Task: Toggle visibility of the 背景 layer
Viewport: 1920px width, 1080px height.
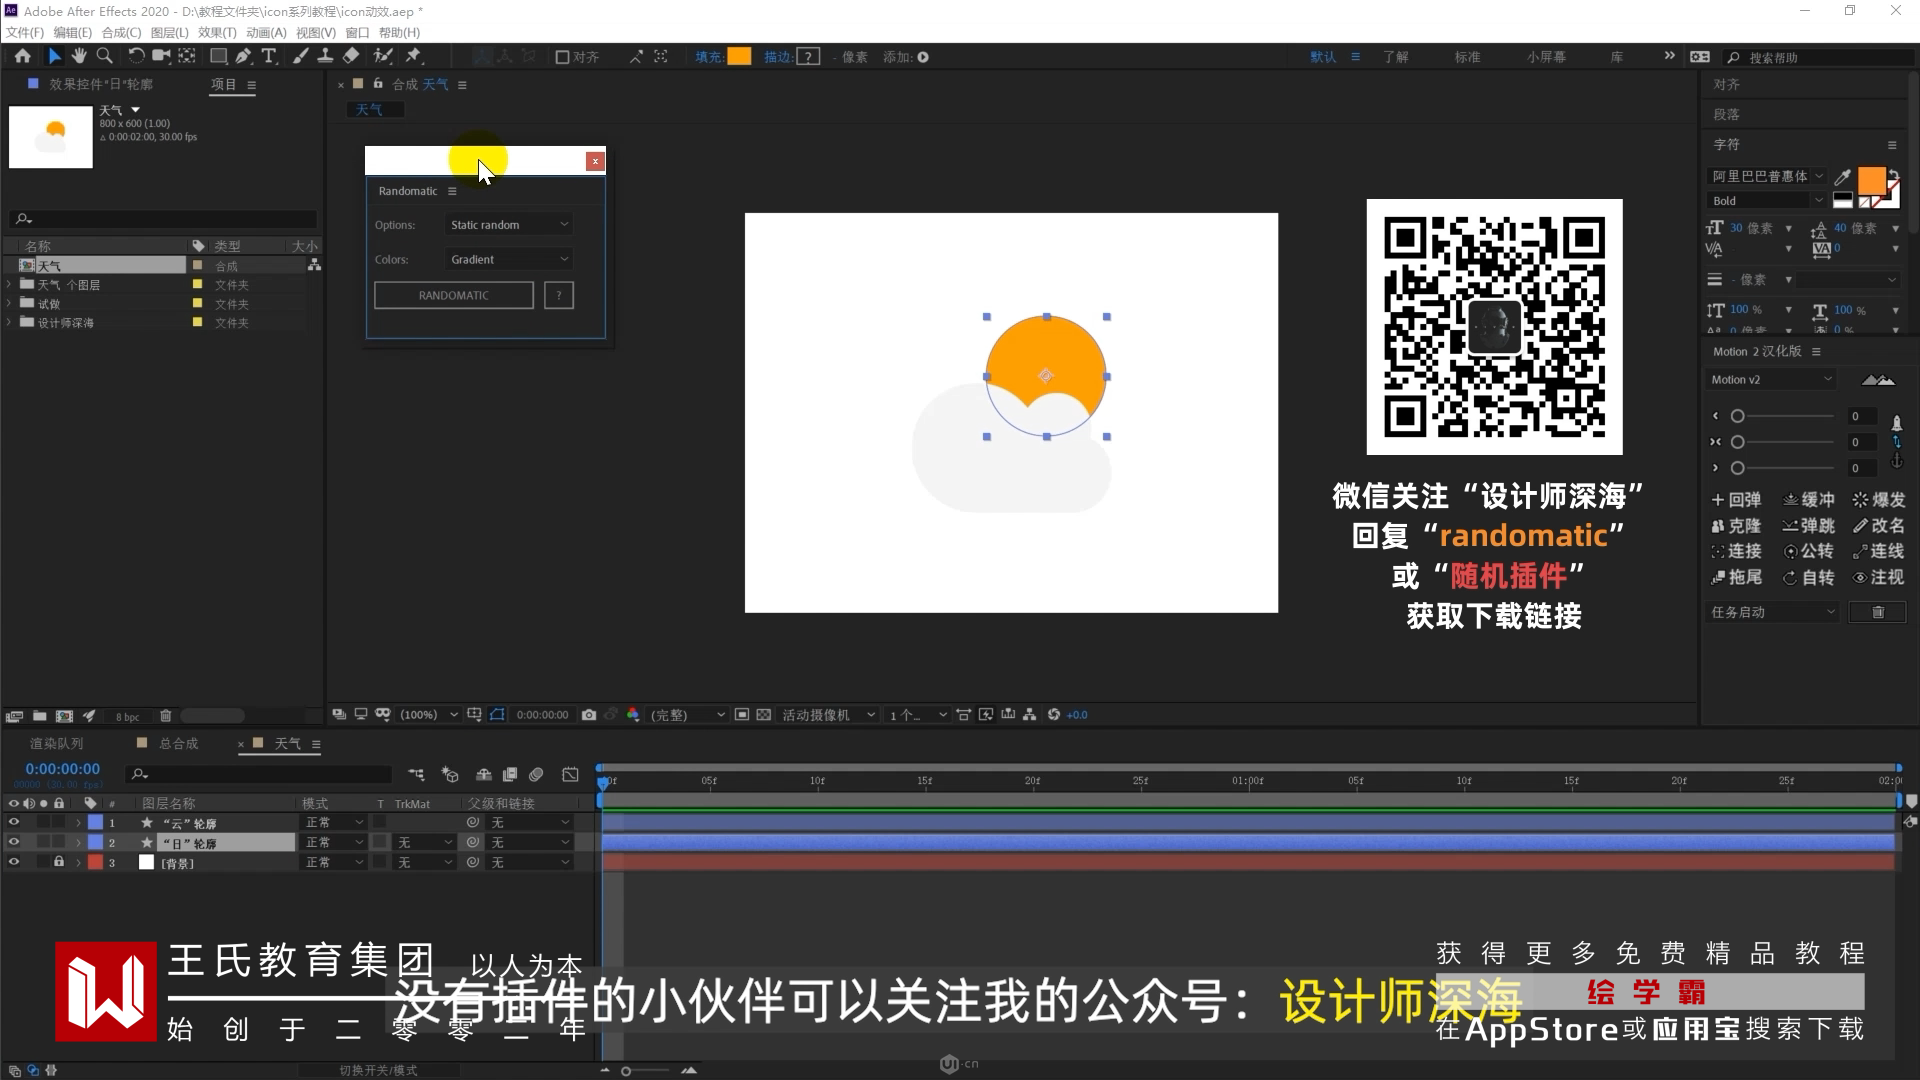Action: tap(14, 862)
